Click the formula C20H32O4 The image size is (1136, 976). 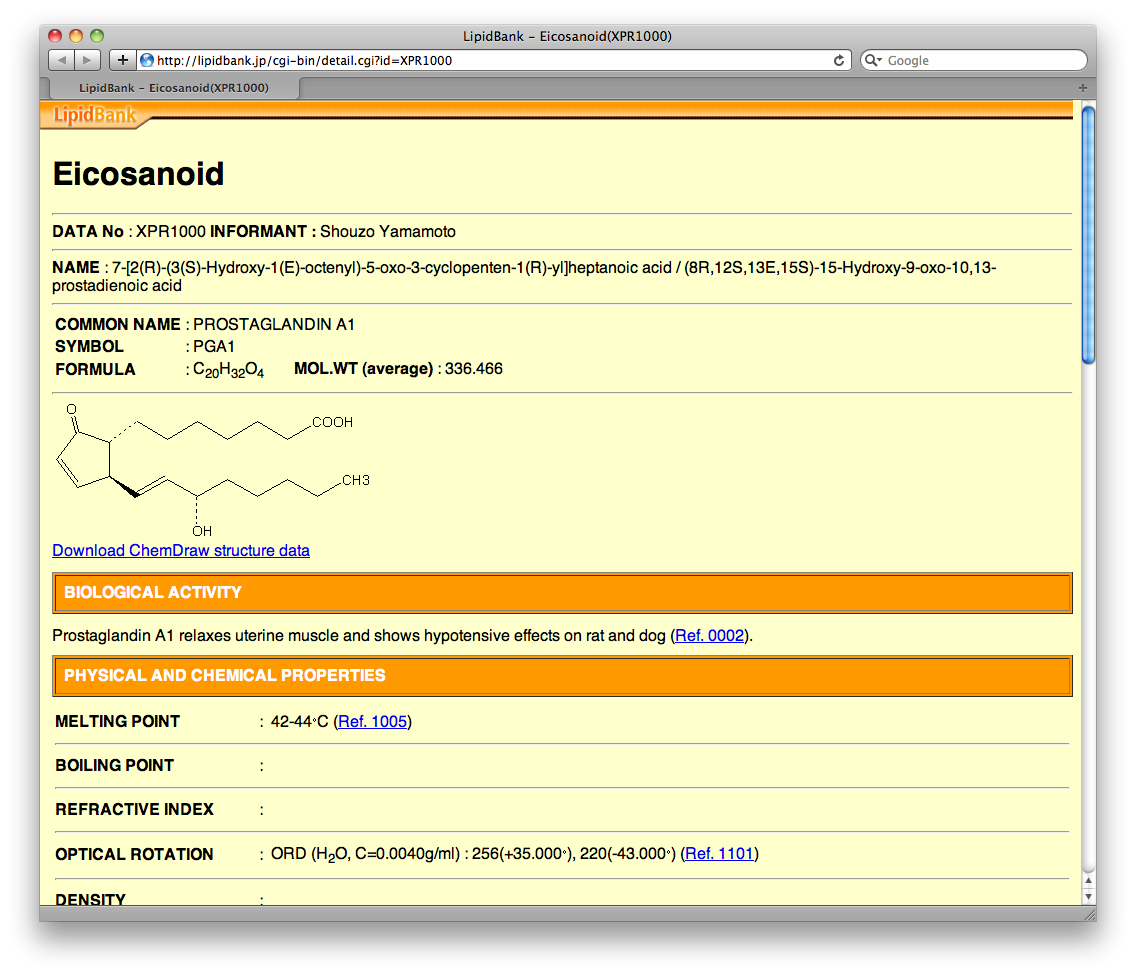[228, 370]
